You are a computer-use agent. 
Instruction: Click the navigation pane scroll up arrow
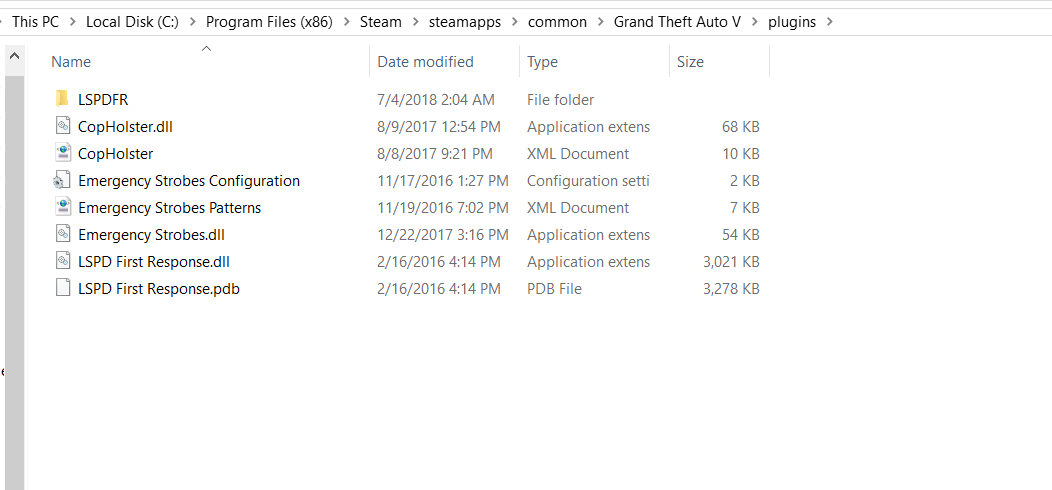click(14, 57)
